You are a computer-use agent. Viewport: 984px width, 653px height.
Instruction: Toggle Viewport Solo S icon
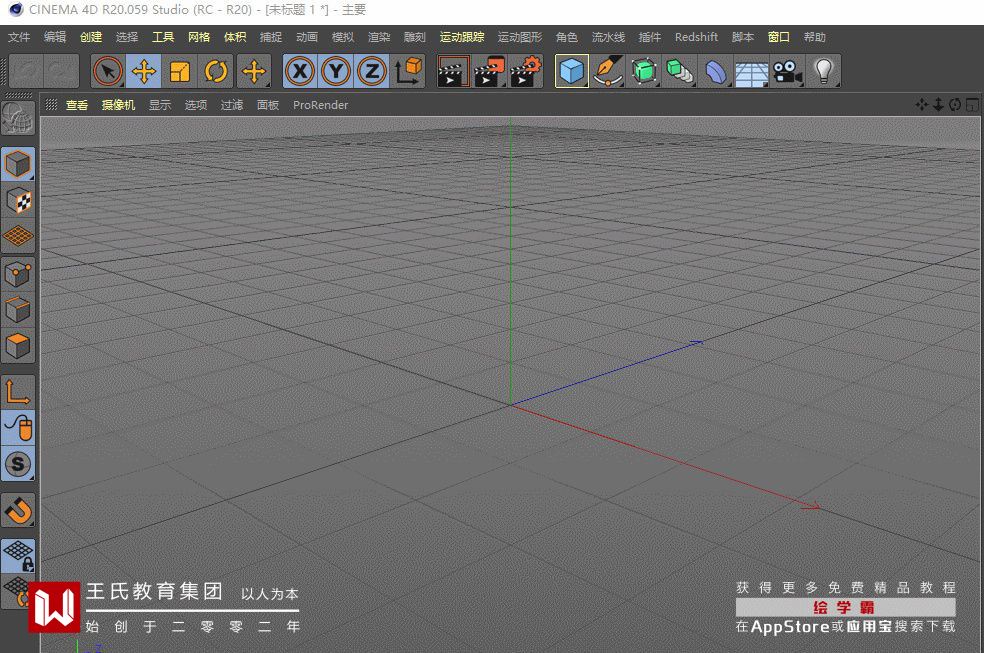coord(18,464)
